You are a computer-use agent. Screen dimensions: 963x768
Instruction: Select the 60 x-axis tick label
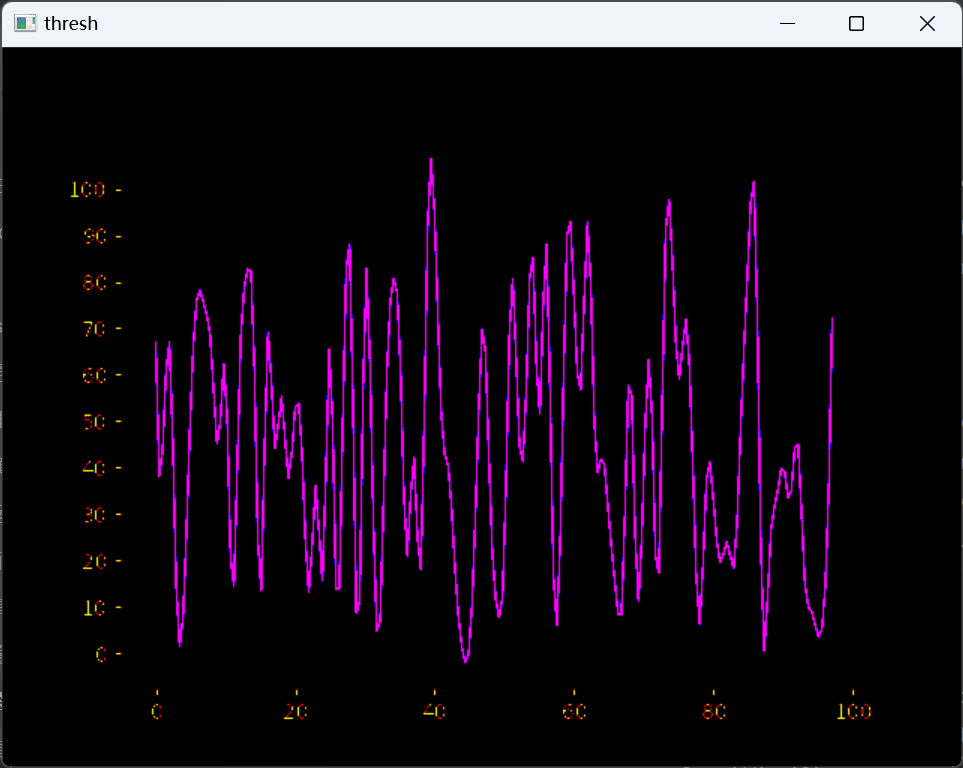pyautogui.click(x=574, y=711)
